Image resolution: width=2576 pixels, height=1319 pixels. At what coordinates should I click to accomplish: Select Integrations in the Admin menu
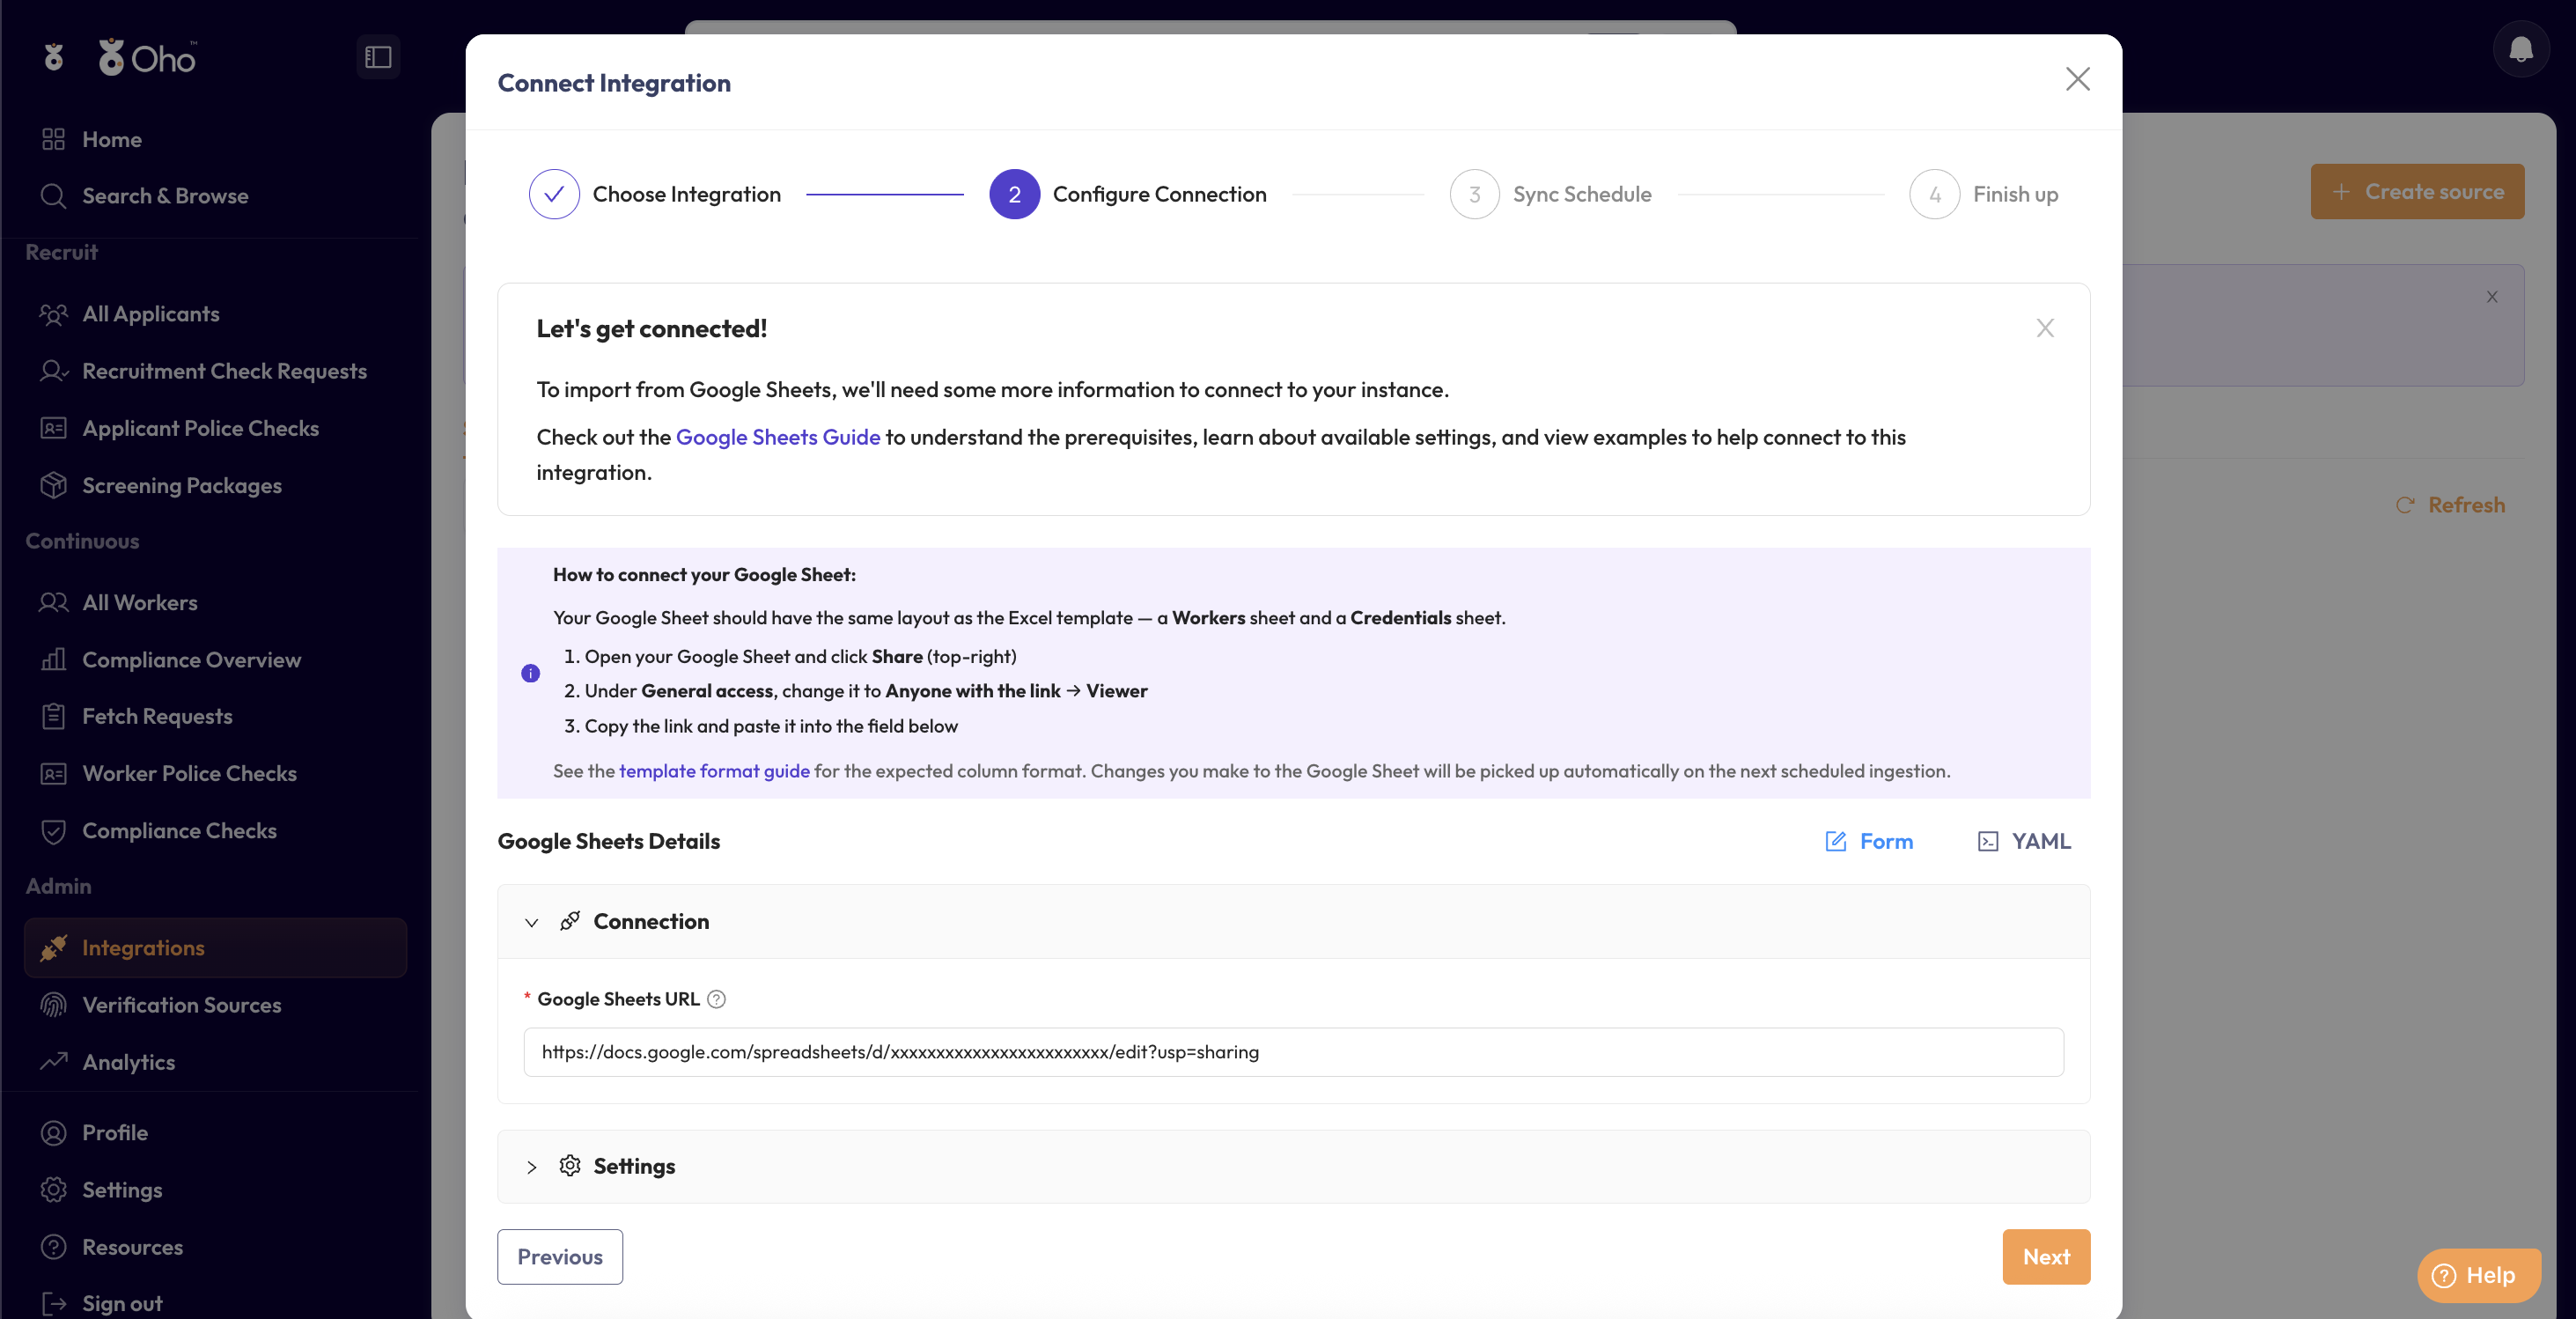(215, 947)
